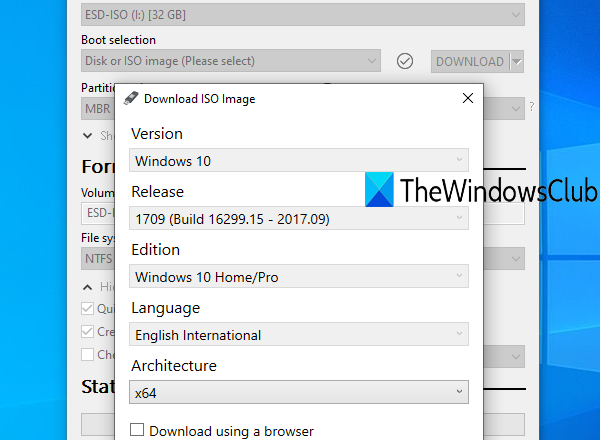
Task: Tick the Download using a browser checkbox
Action: pos(137,430)
